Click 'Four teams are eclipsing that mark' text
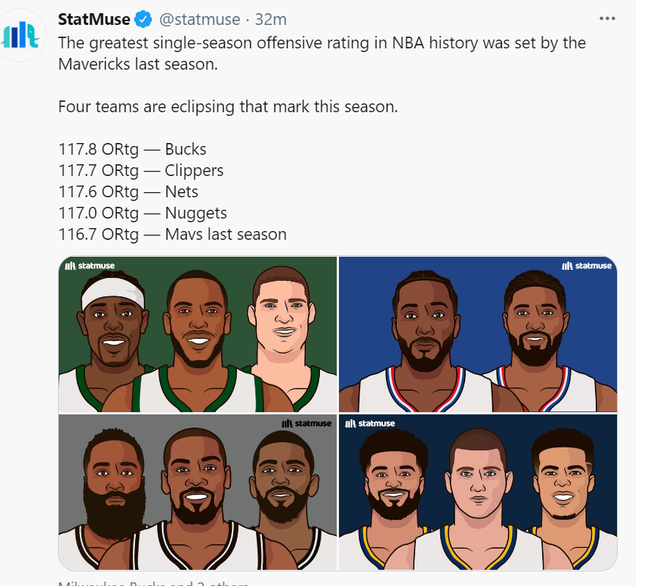 [x=184, y=107]
